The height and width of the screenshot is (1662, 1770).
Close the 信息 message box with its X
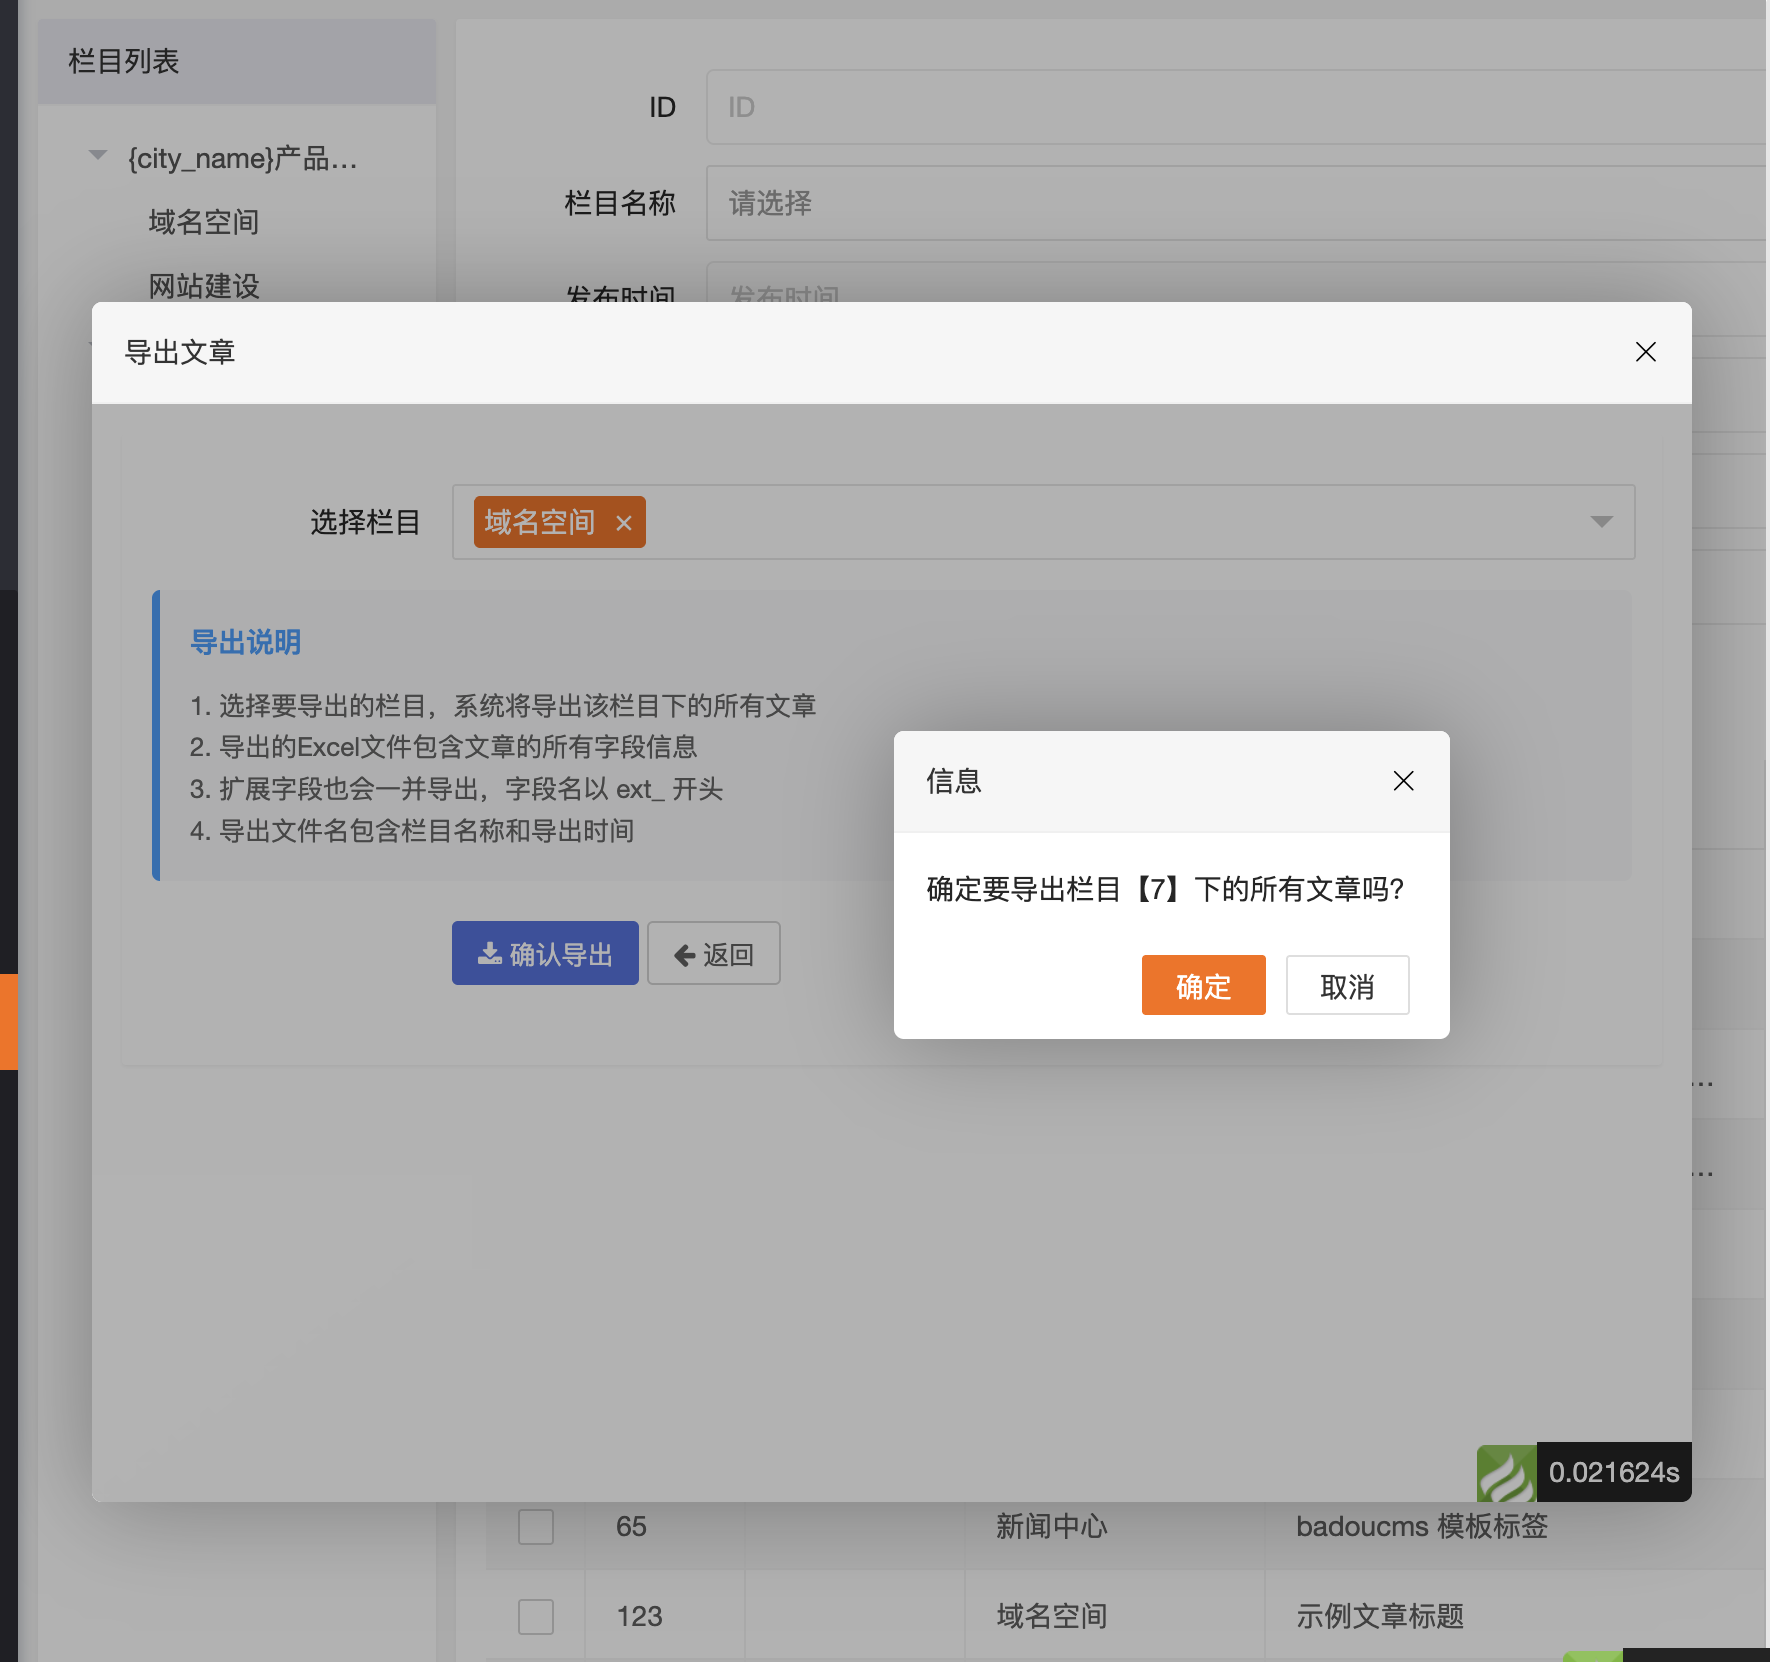(1403, 781)
